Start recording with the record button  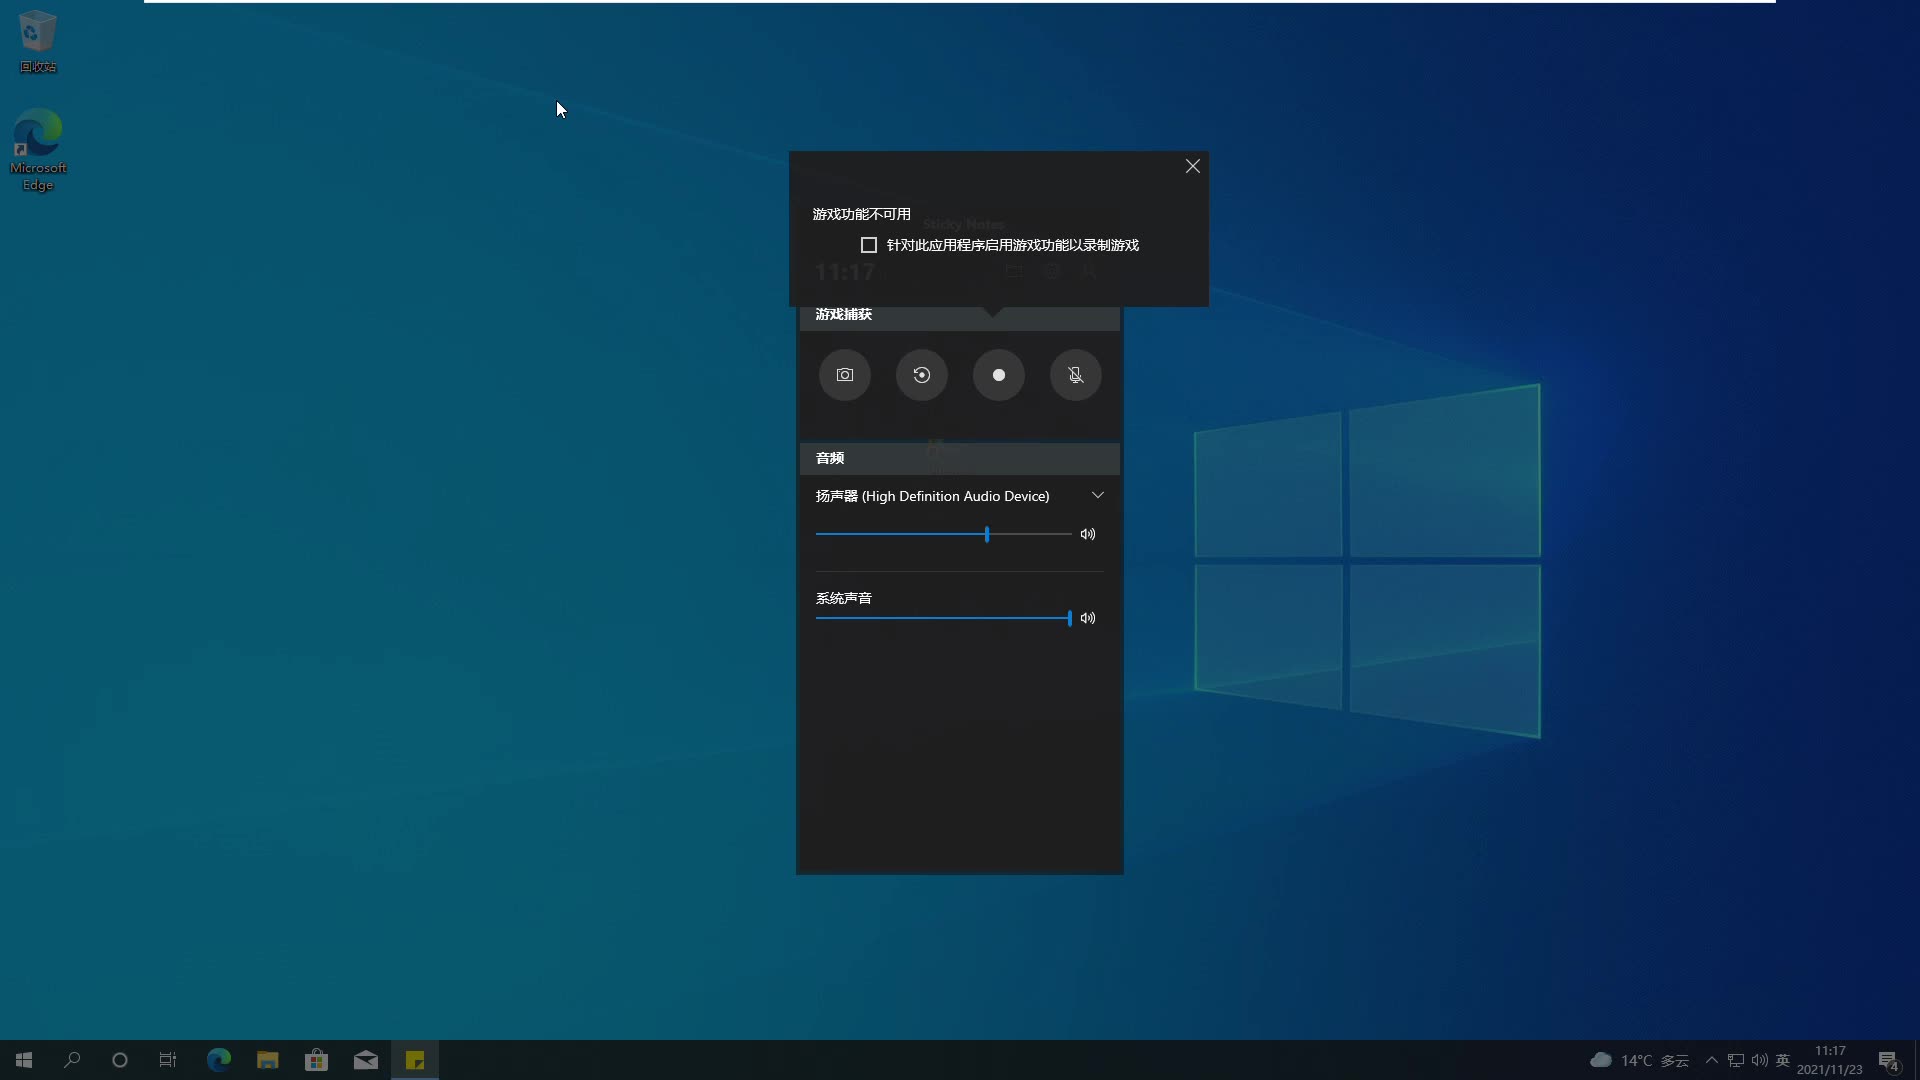click(998, 375)
